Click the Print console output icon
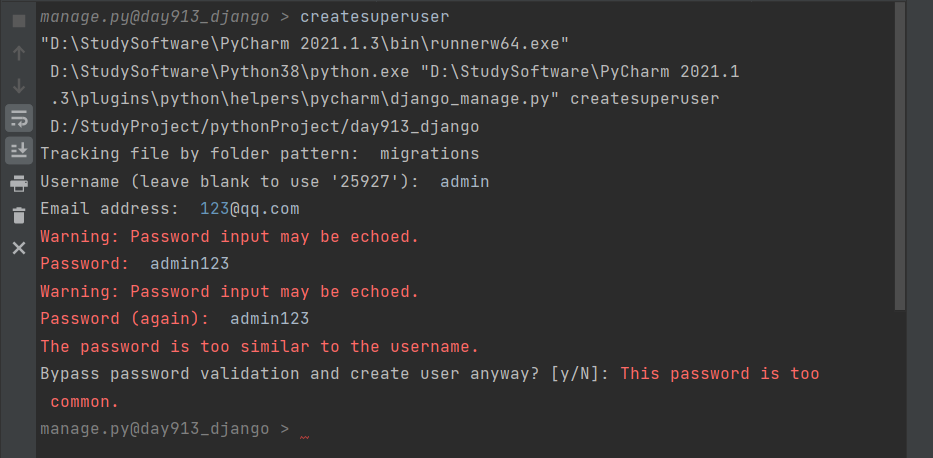This screenshot has height=458, width=933. click(x=18, y=183)
